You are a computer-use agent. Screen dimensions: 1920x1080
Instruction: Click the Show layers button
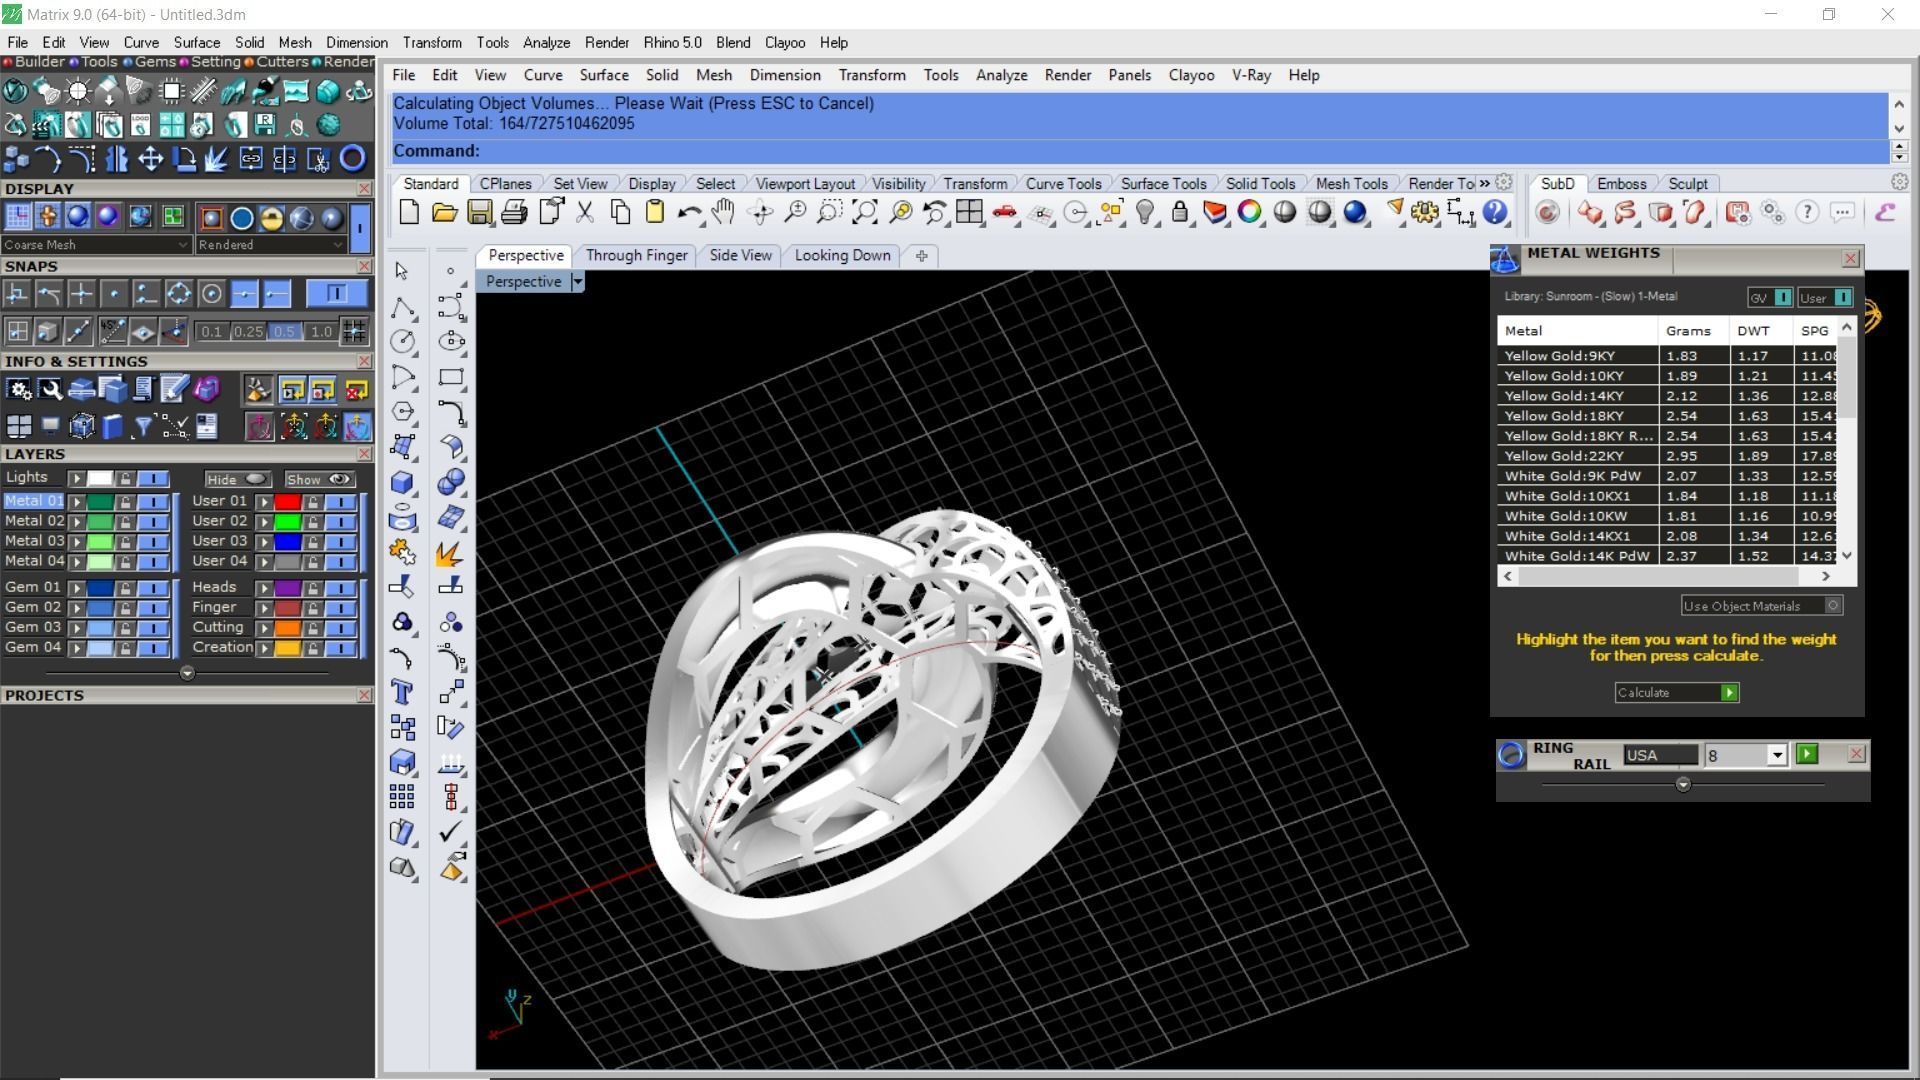click(319, 480)
